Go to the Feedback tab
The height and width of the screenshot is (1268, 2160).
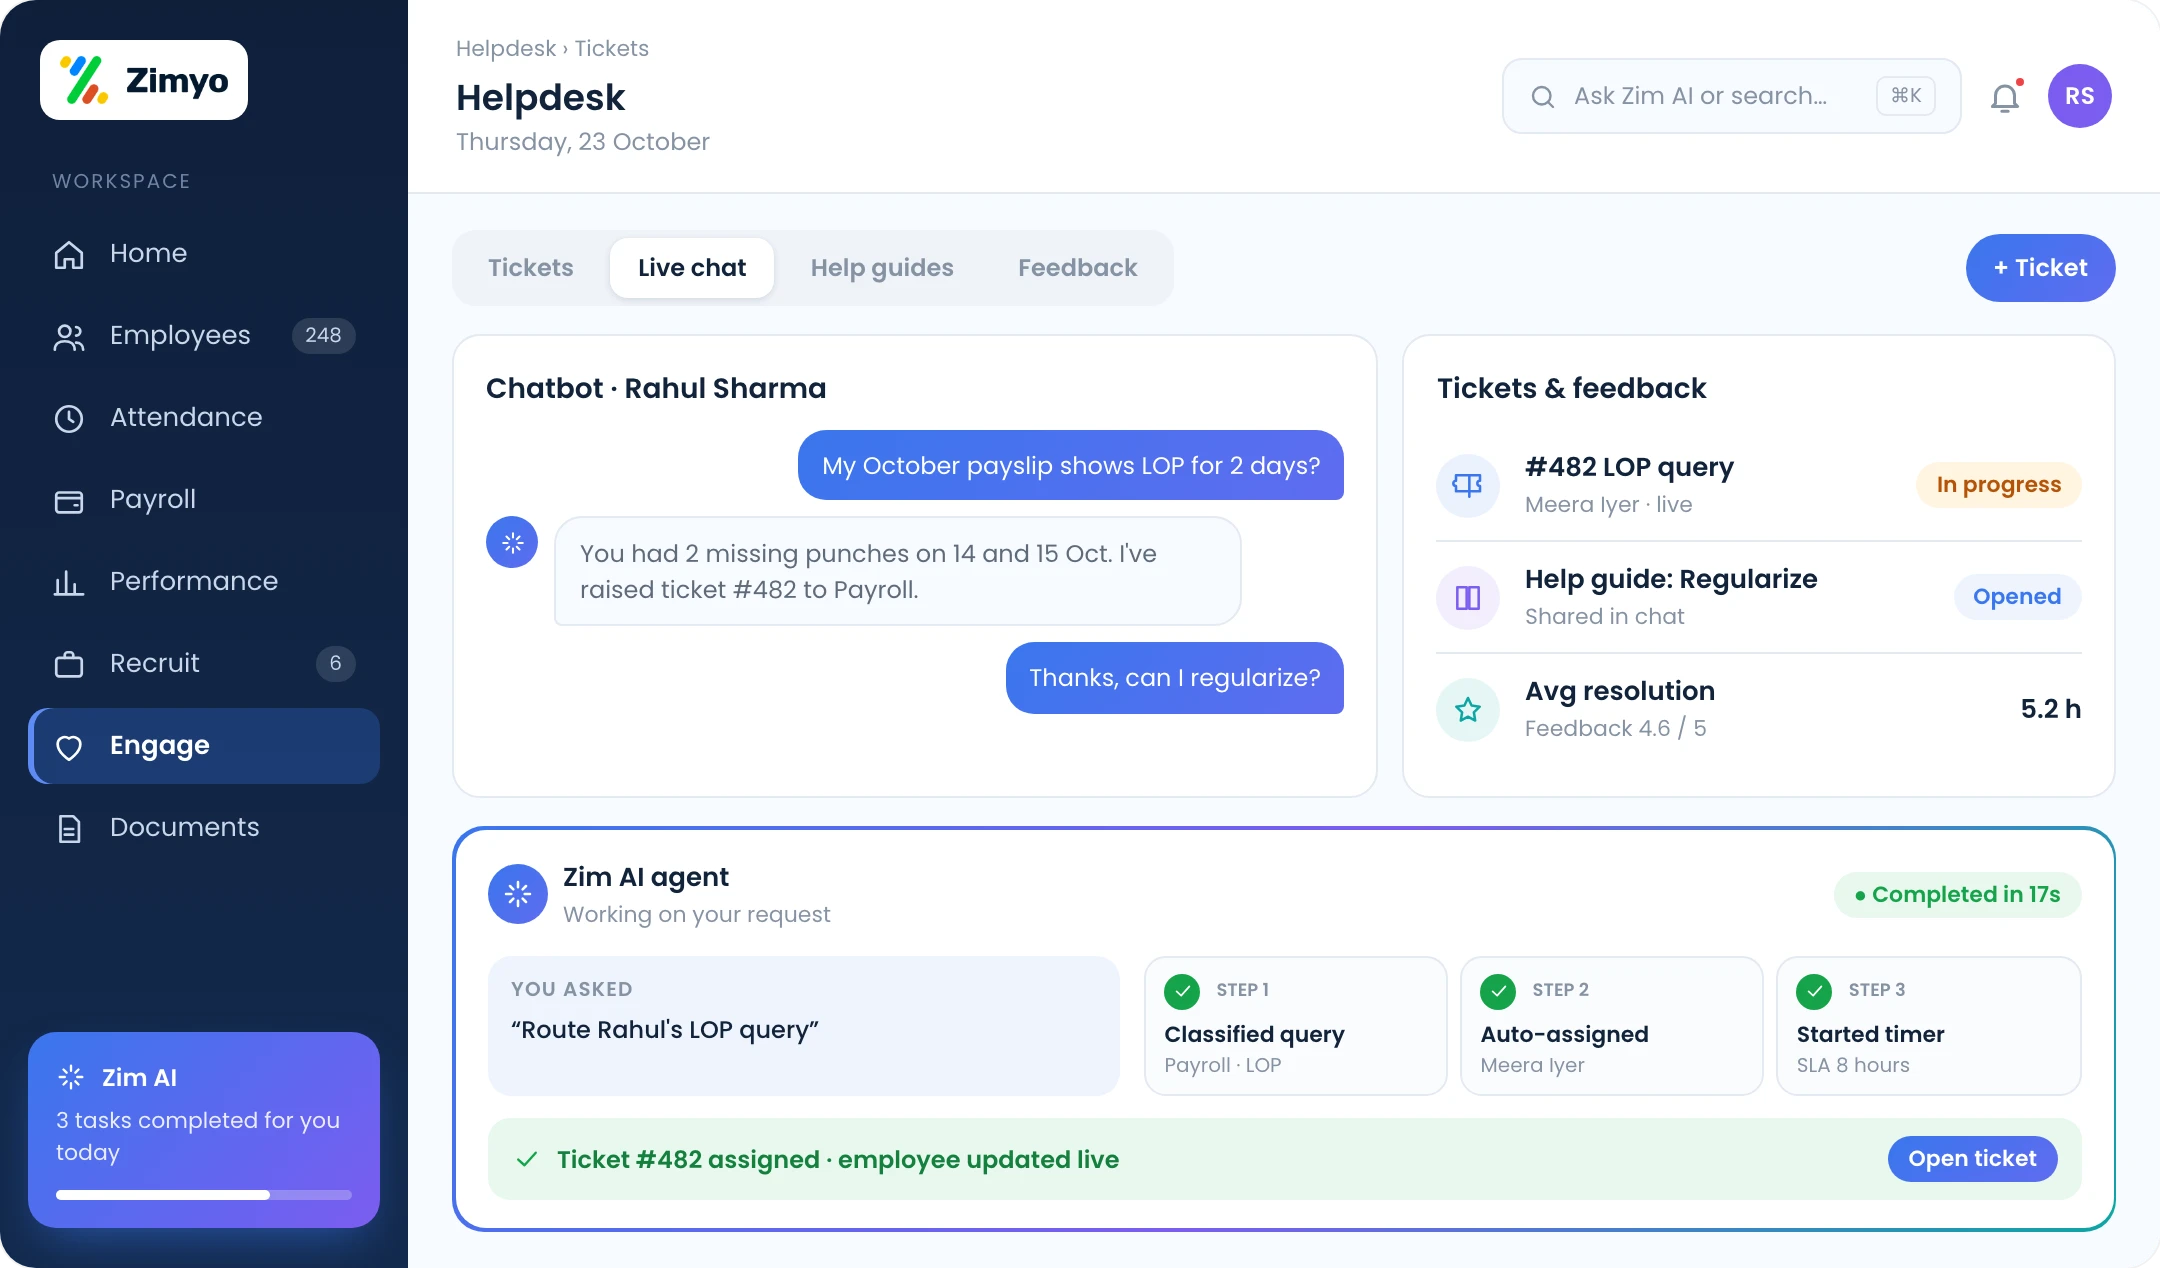(1078, 268)
